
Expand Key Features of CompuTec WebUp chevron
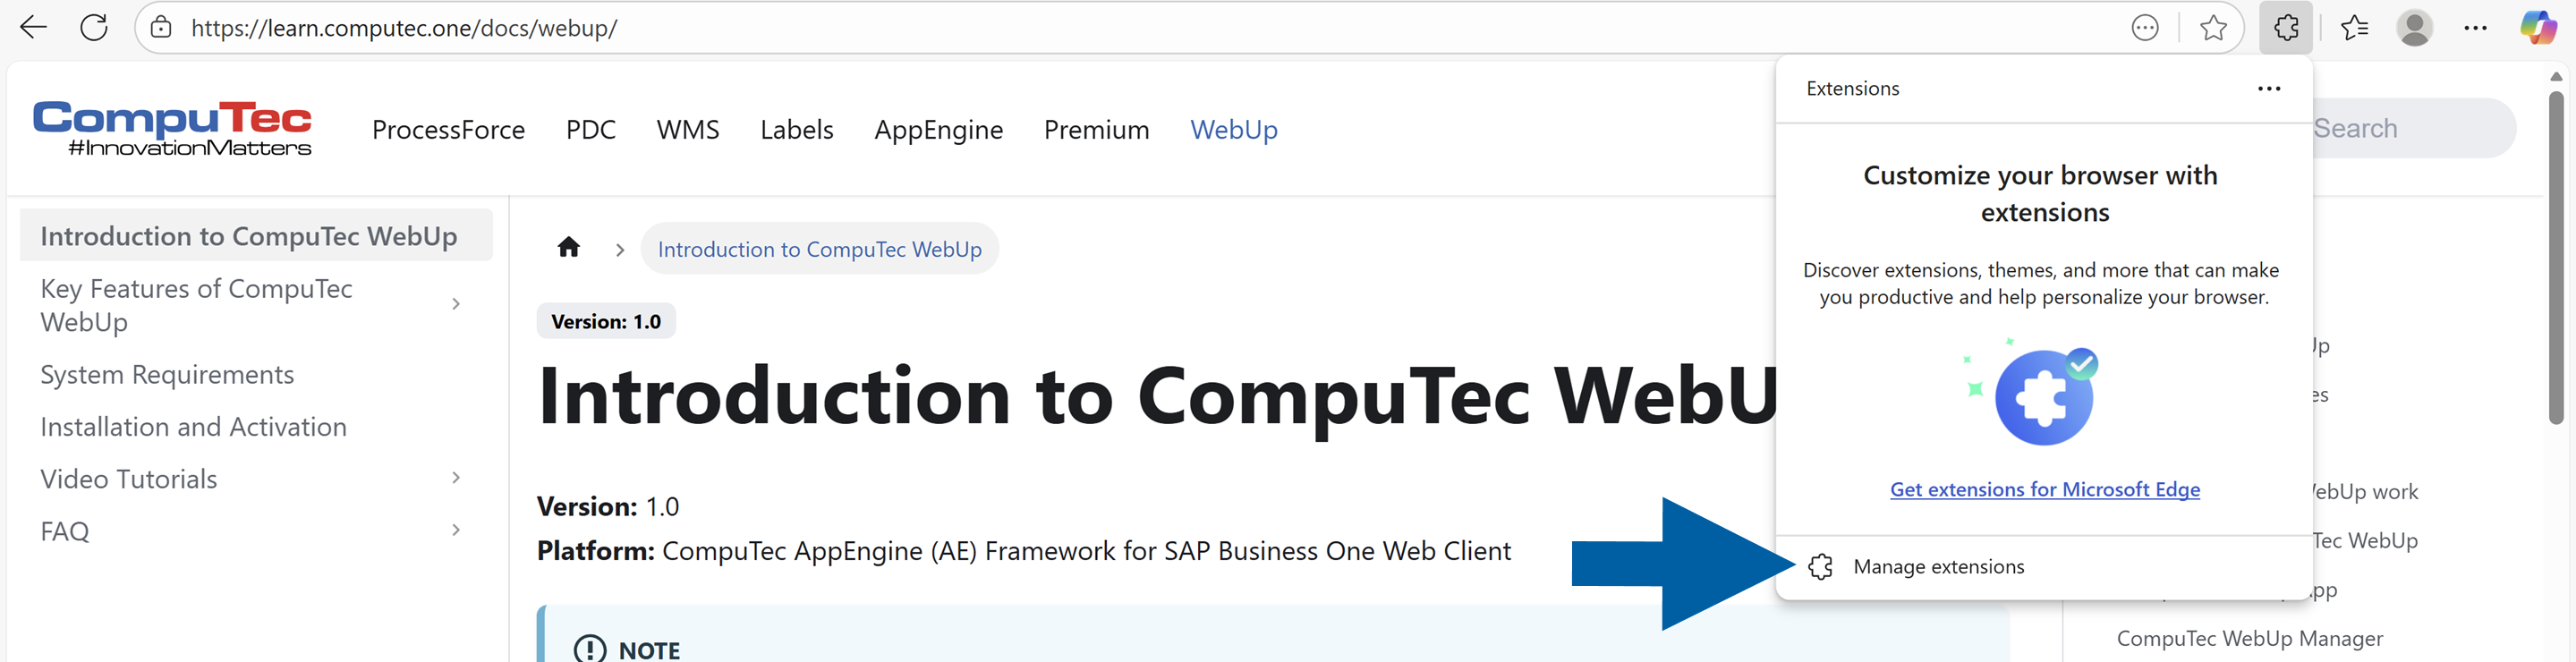click(x=456, y=304)
